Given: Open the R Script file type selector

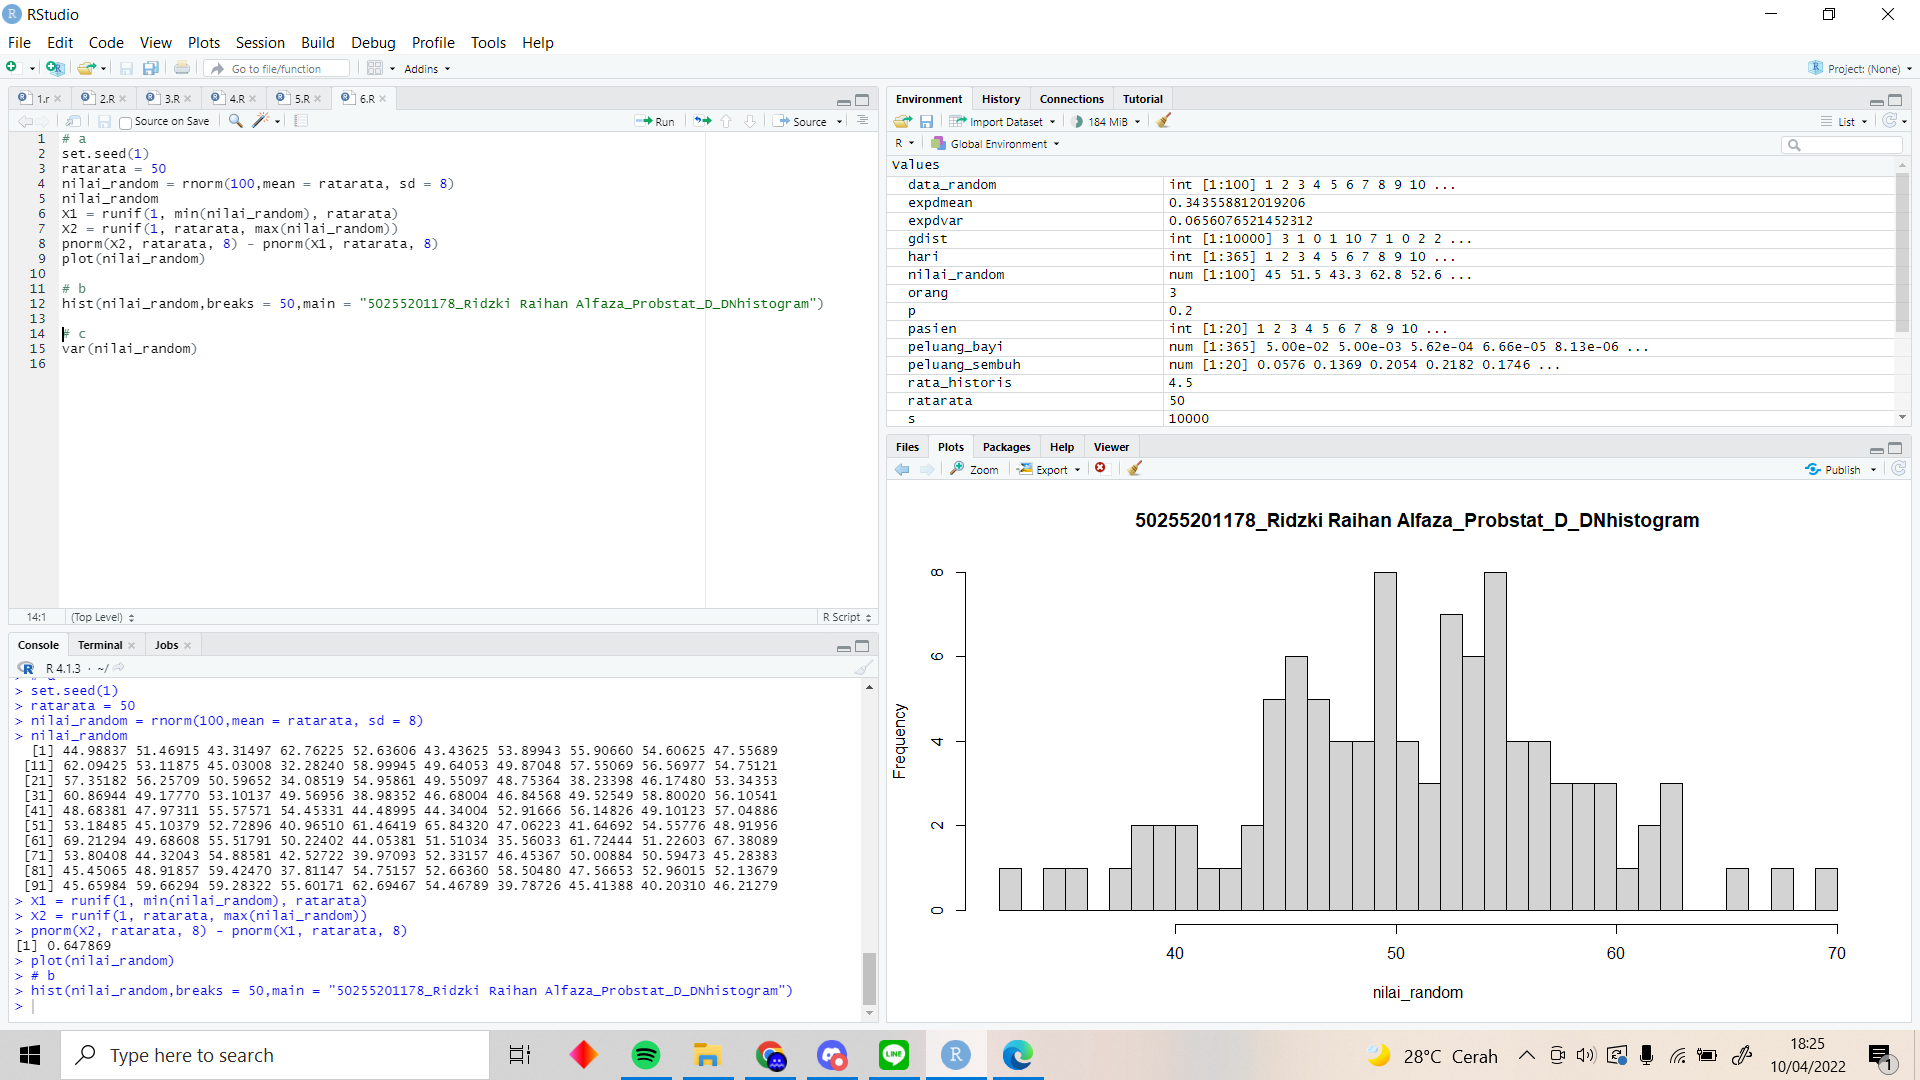Looking at the screenshot, I should point(847,617).
